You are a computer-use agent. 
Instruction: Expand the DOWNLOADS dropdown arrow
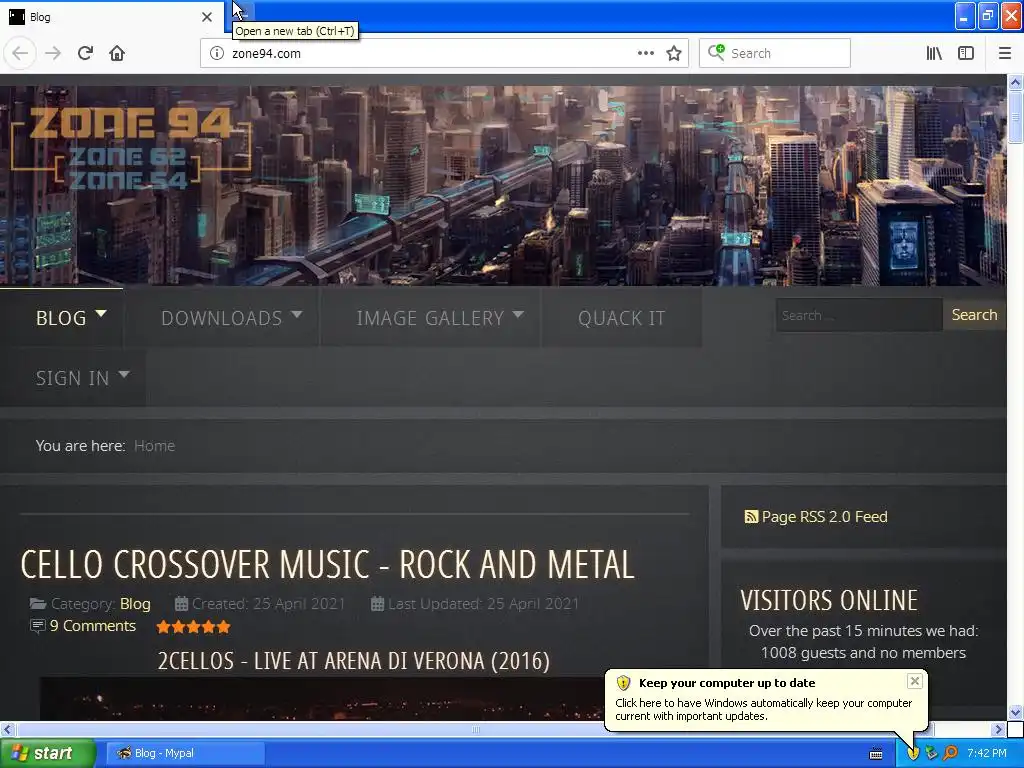pyautogui.click(x=297, y=314)
